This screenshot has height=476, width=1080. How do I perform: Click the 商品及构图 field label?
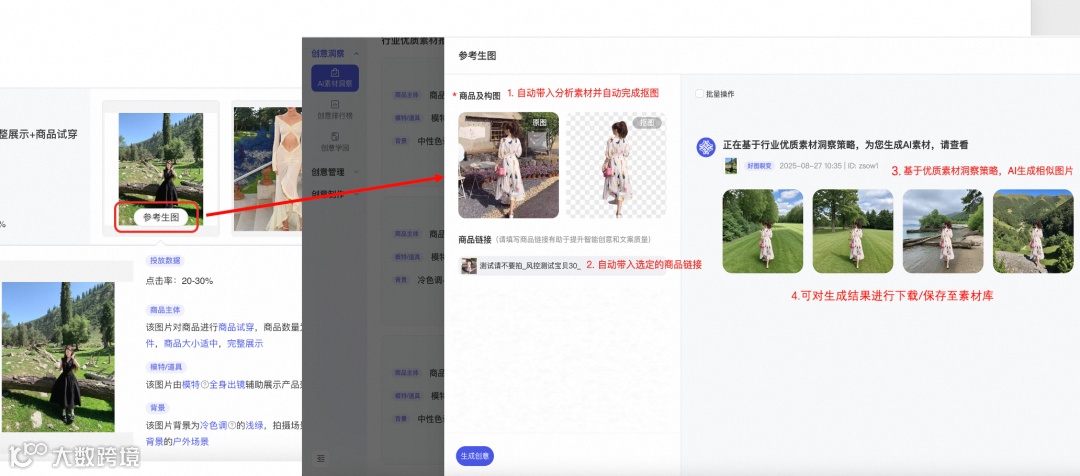[480, 96]
